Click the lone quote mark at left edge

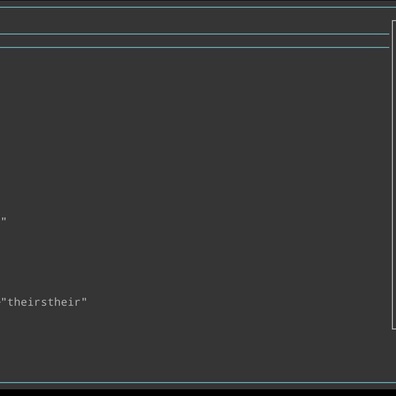pos(4,219)
